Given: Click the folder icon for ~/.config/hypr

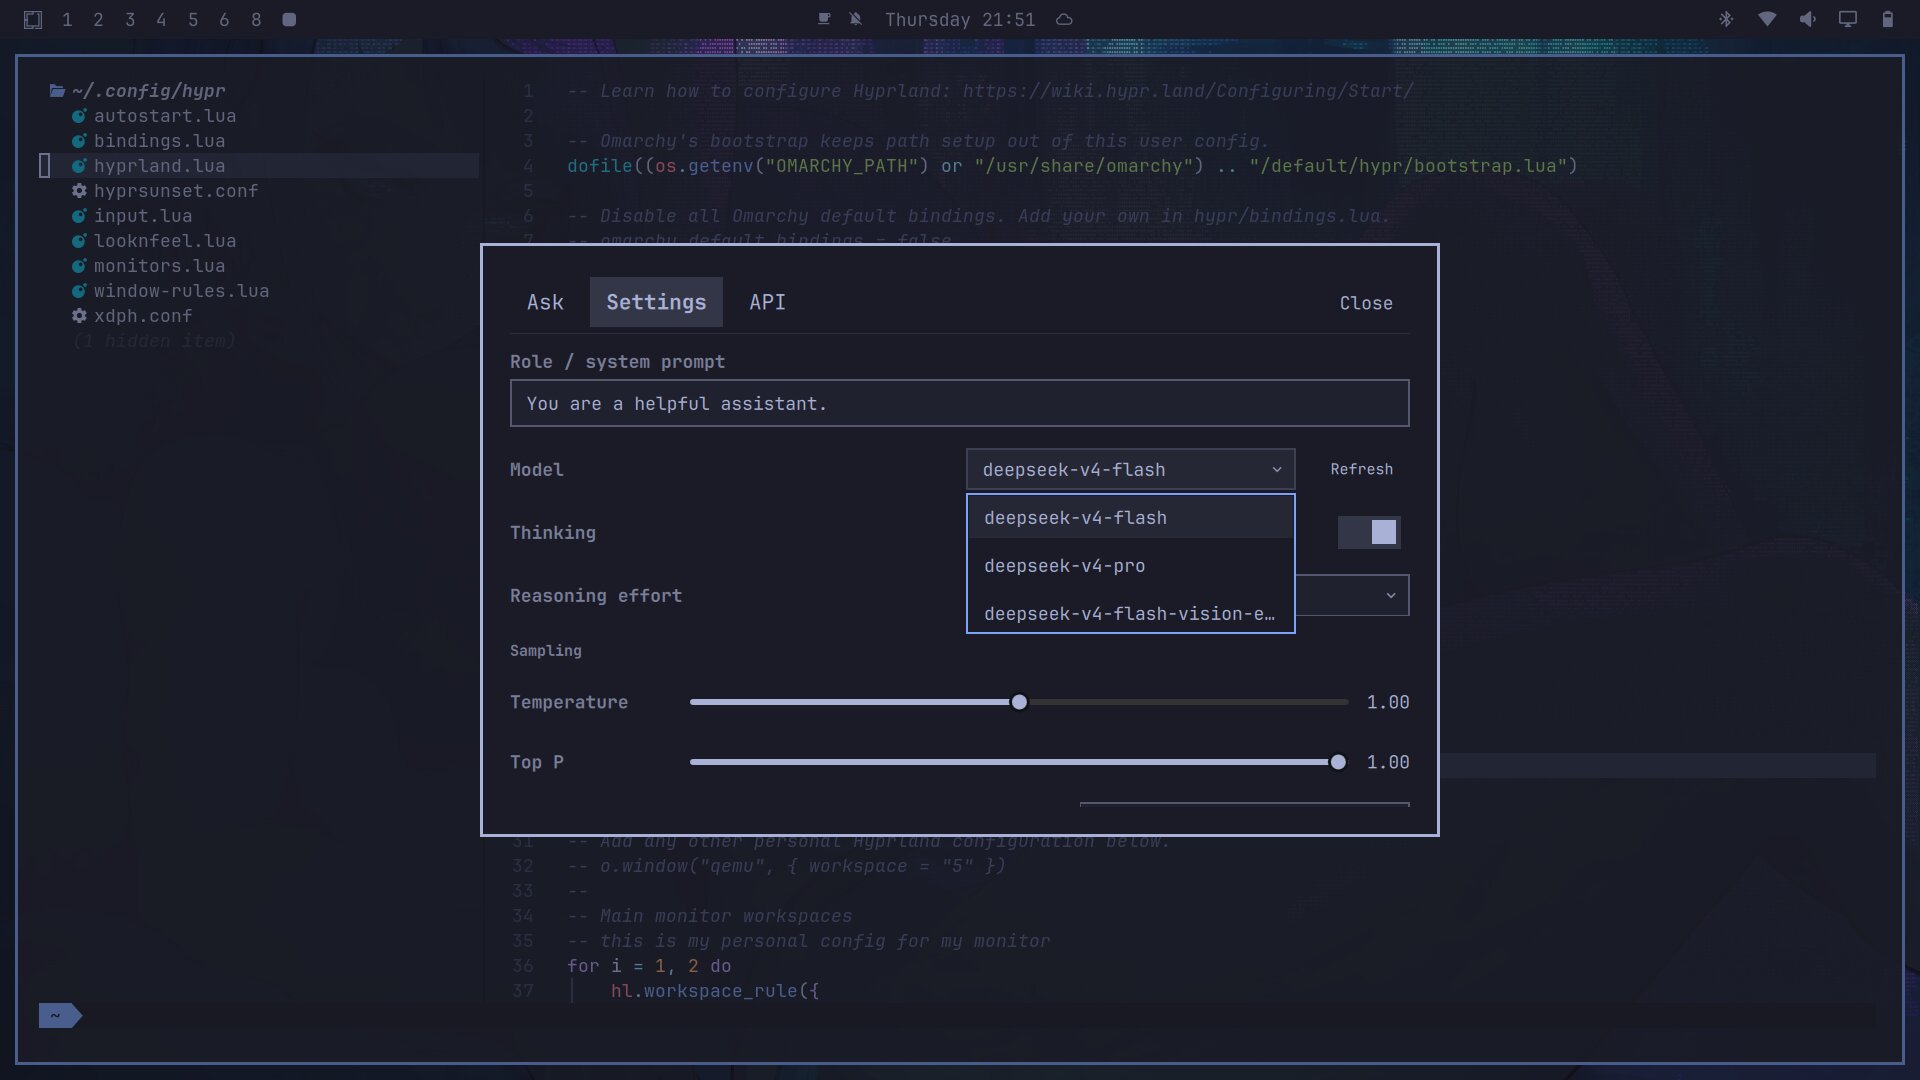Looking at the screenshot, I should point(57,91).
